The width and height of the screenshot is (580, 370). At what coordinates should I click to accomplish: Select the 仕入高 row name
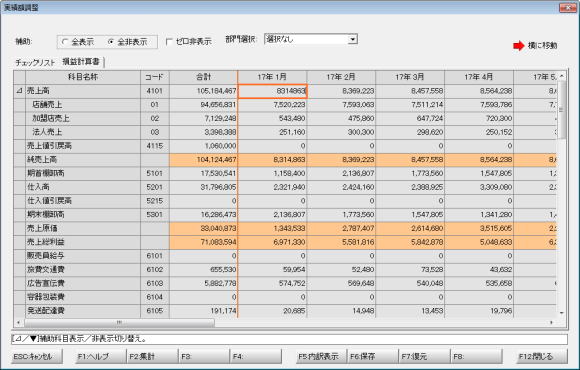pos(38,187)
